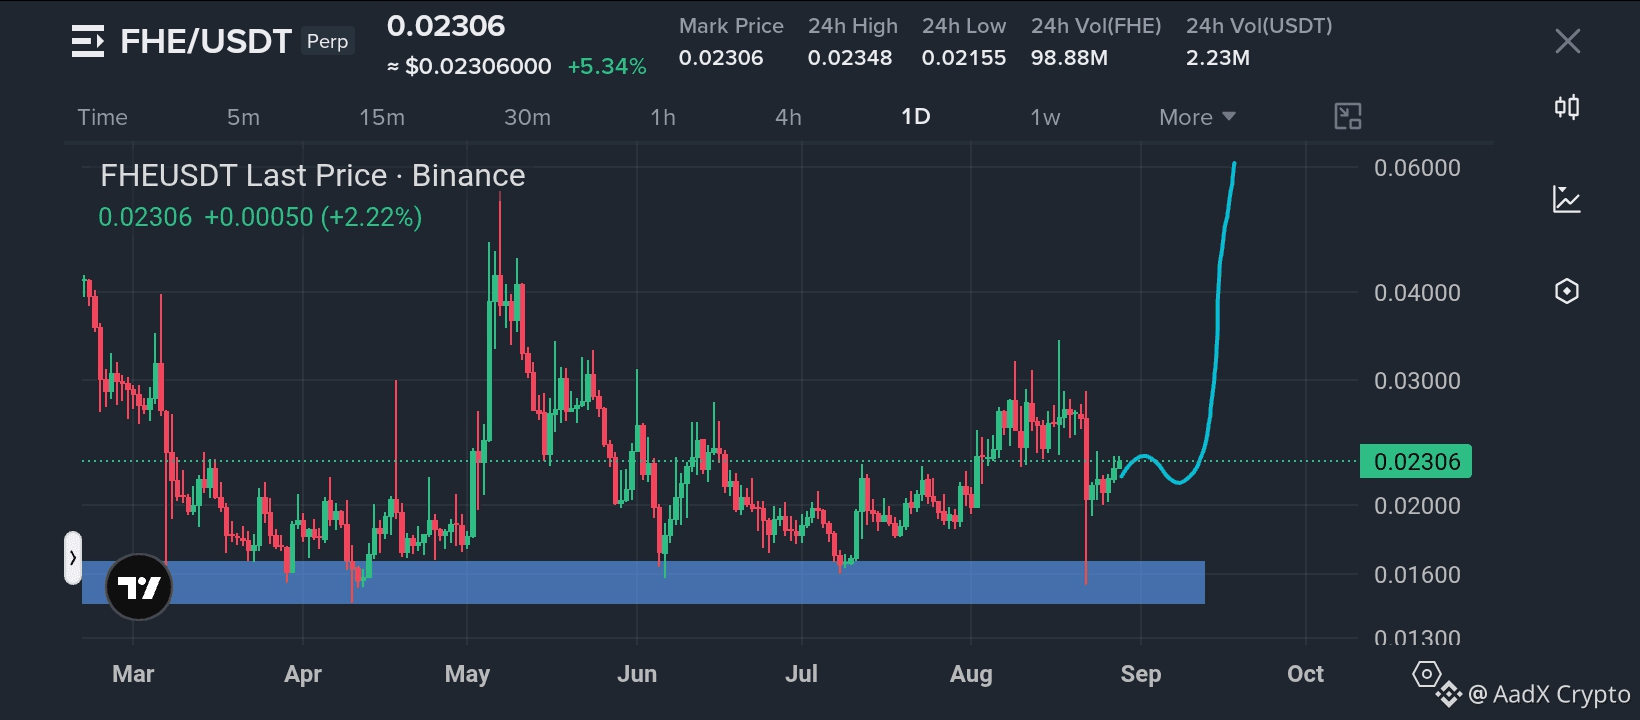The image size is (1640, 720).
Task: Click the 24h Vol(USDT) value 2.23M
Action: [1218, 58]
